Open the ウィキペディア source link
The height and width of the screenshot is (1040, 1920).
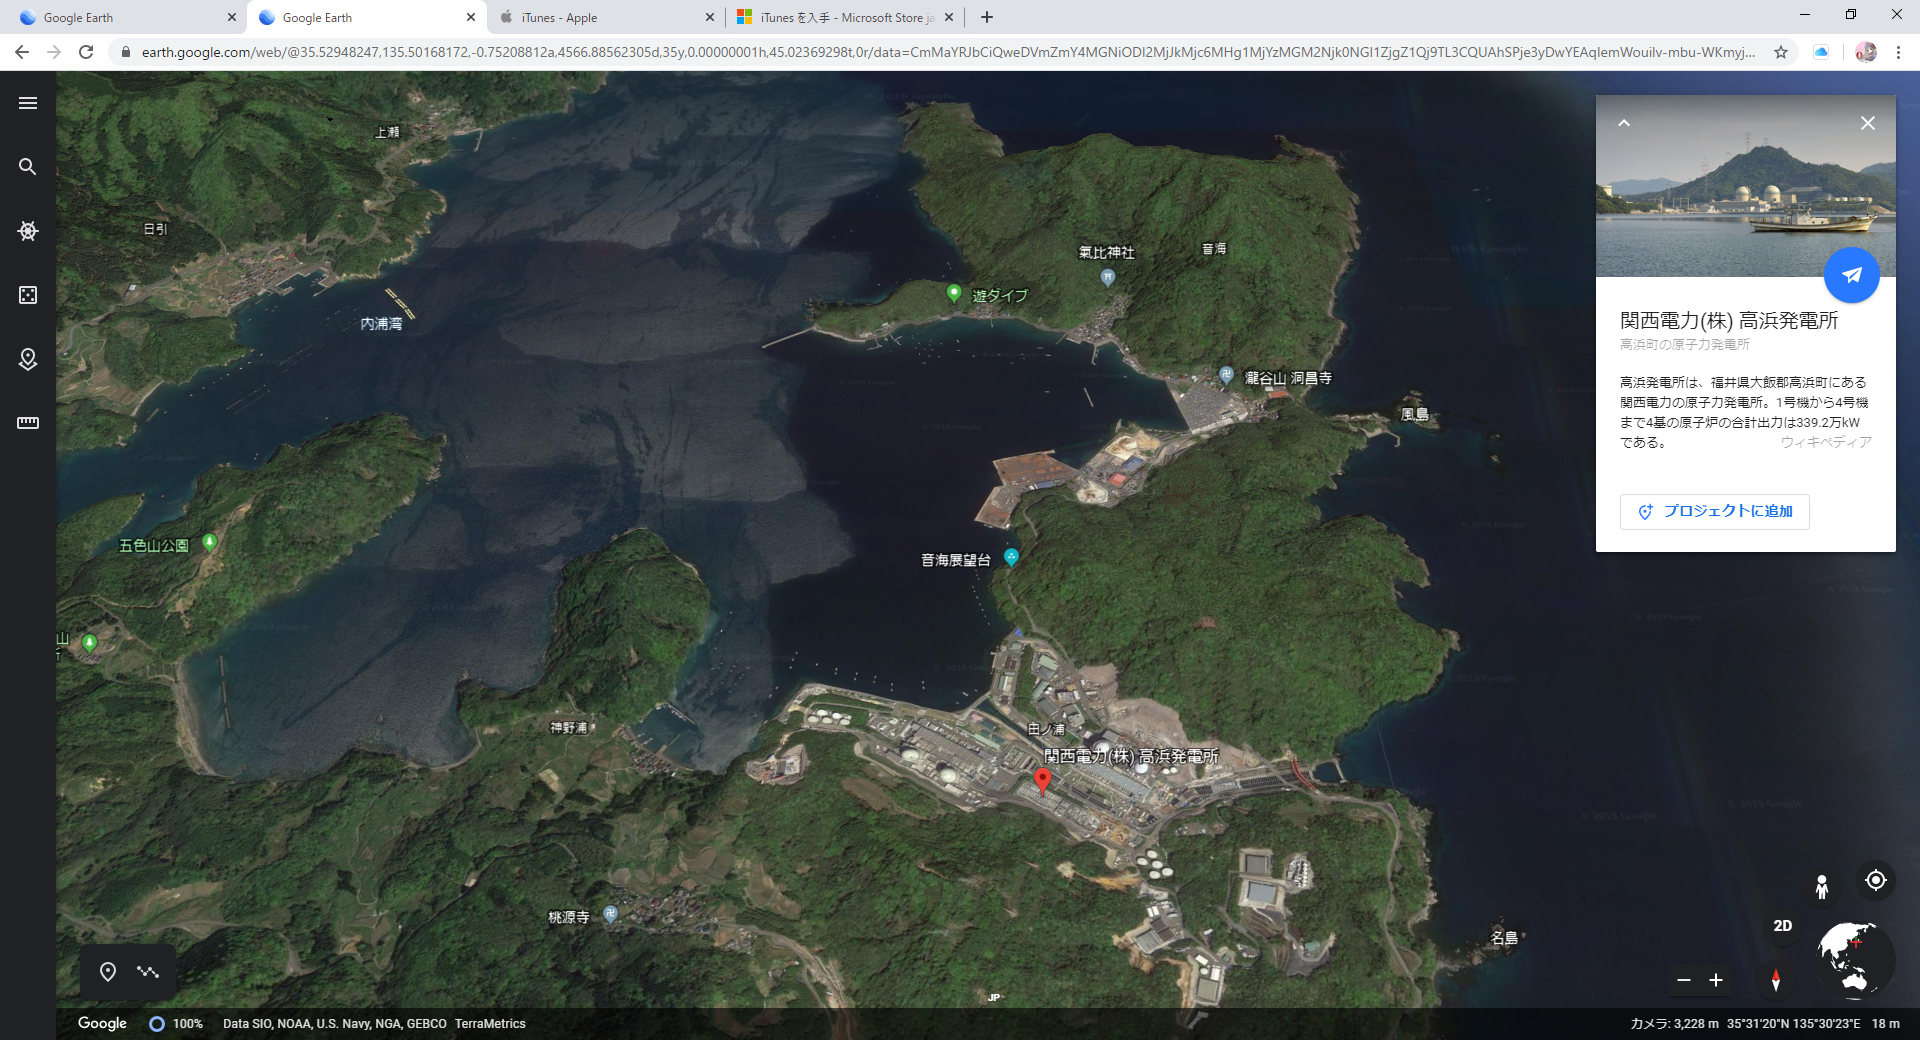(x=1826, y=442)
